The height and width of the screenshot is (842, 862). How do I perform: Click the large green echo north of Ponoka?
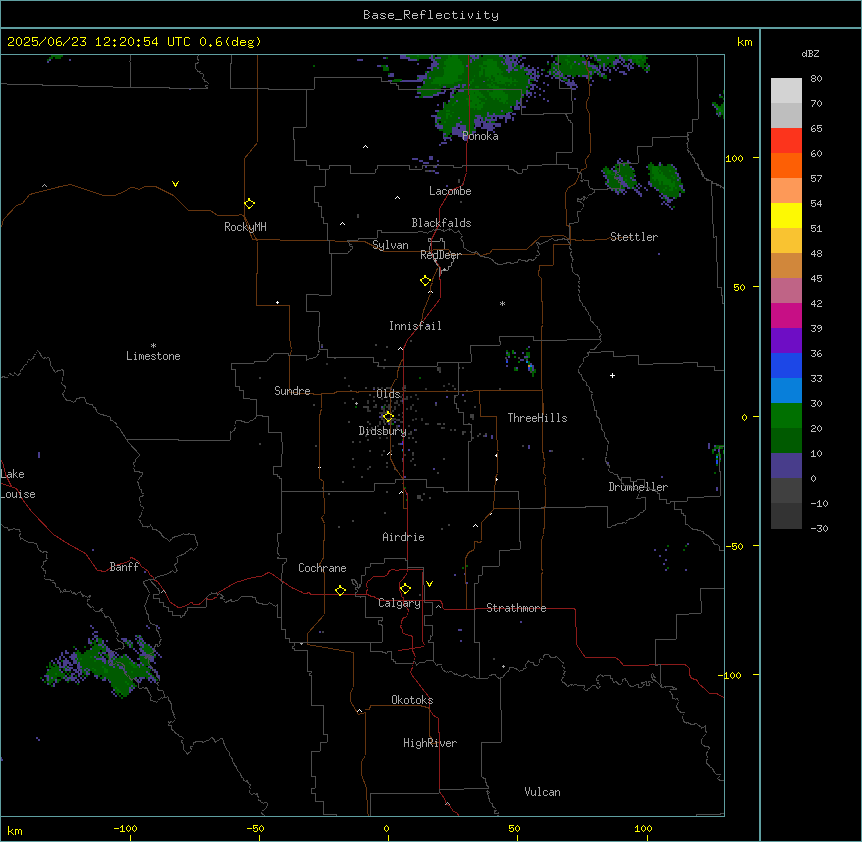[x=477, y=93]
